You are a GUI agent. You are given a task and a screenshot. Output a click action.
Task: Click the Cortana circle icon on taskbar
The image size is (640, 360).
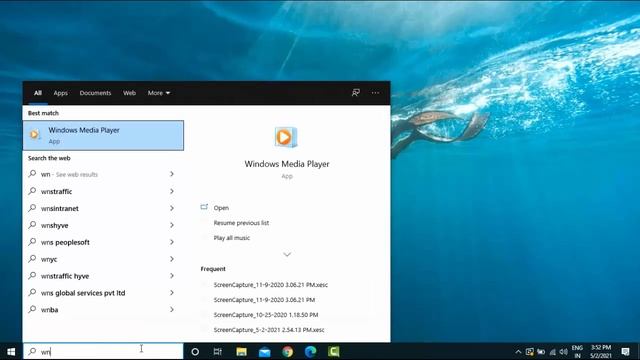click(x=195, y=351)
